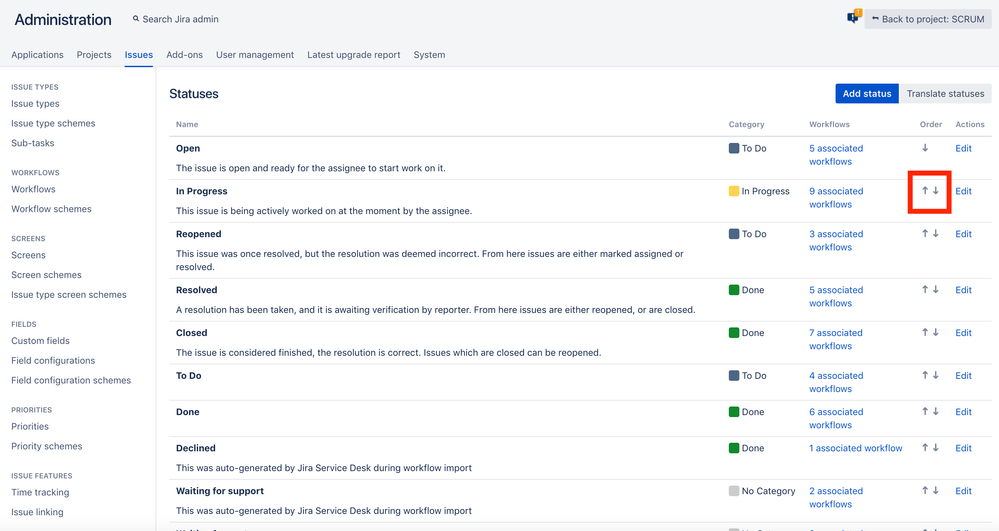The width and height of the screenshot is (999, 531).
Task: Move Done status up
Action: click(925, 412)
